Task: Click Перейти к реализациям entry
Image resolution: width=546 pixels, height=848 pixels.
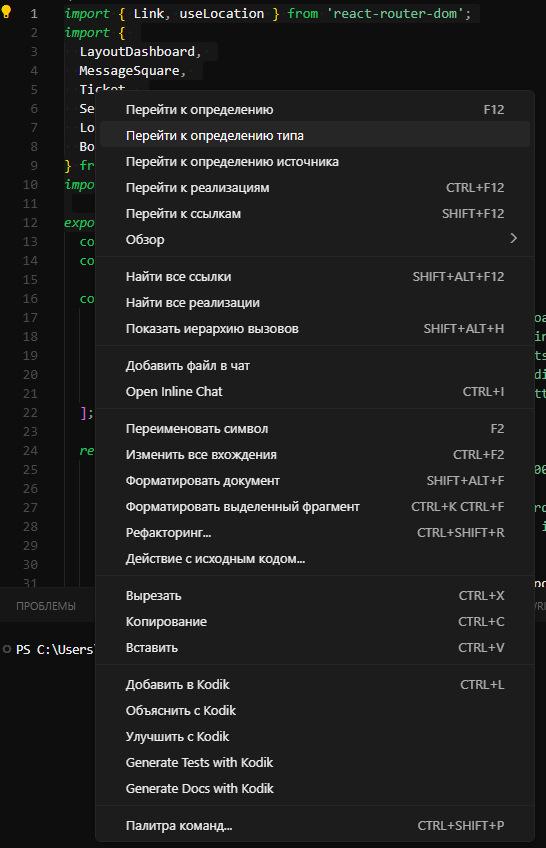Action: click(x=315, y=188)
